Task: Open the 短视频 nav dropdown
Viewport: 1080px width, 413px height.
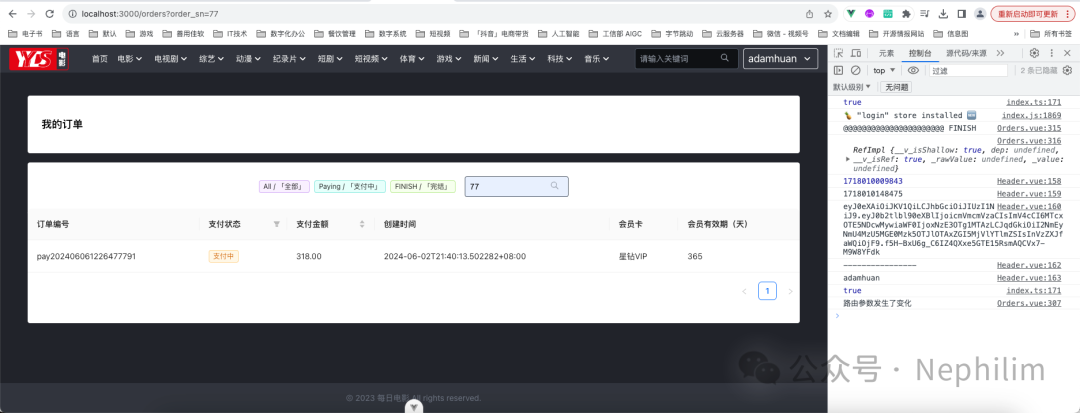Action: (x=371, y=59)
